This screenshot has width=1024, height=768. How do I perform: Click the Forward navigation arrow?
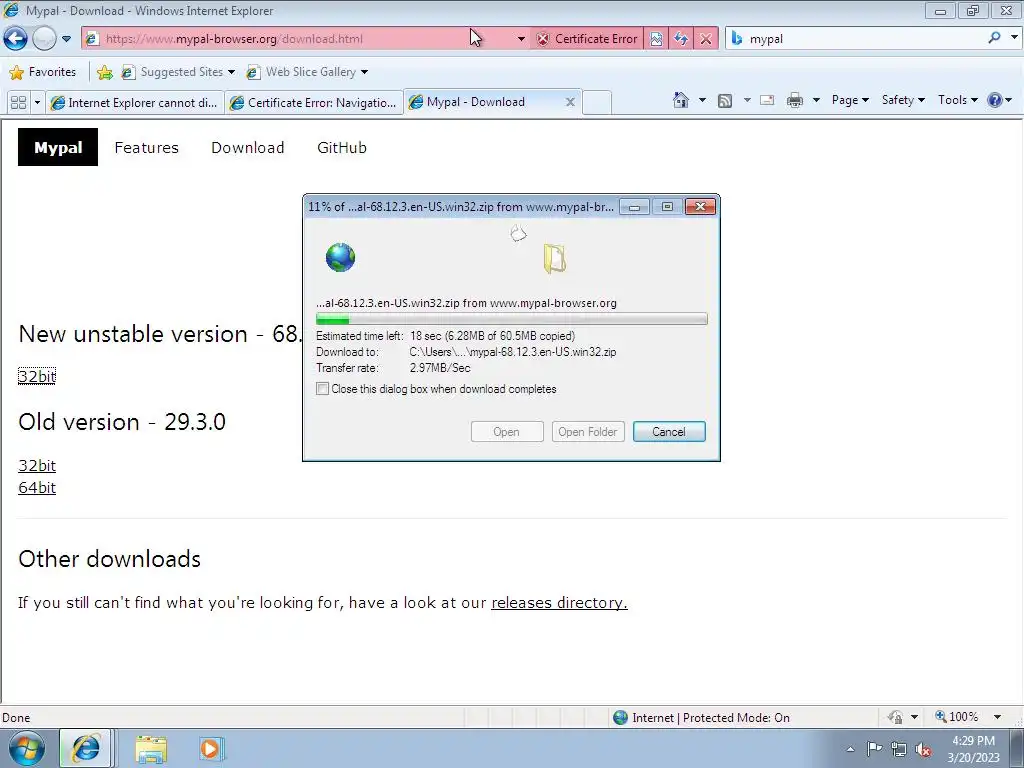[44, 39]
